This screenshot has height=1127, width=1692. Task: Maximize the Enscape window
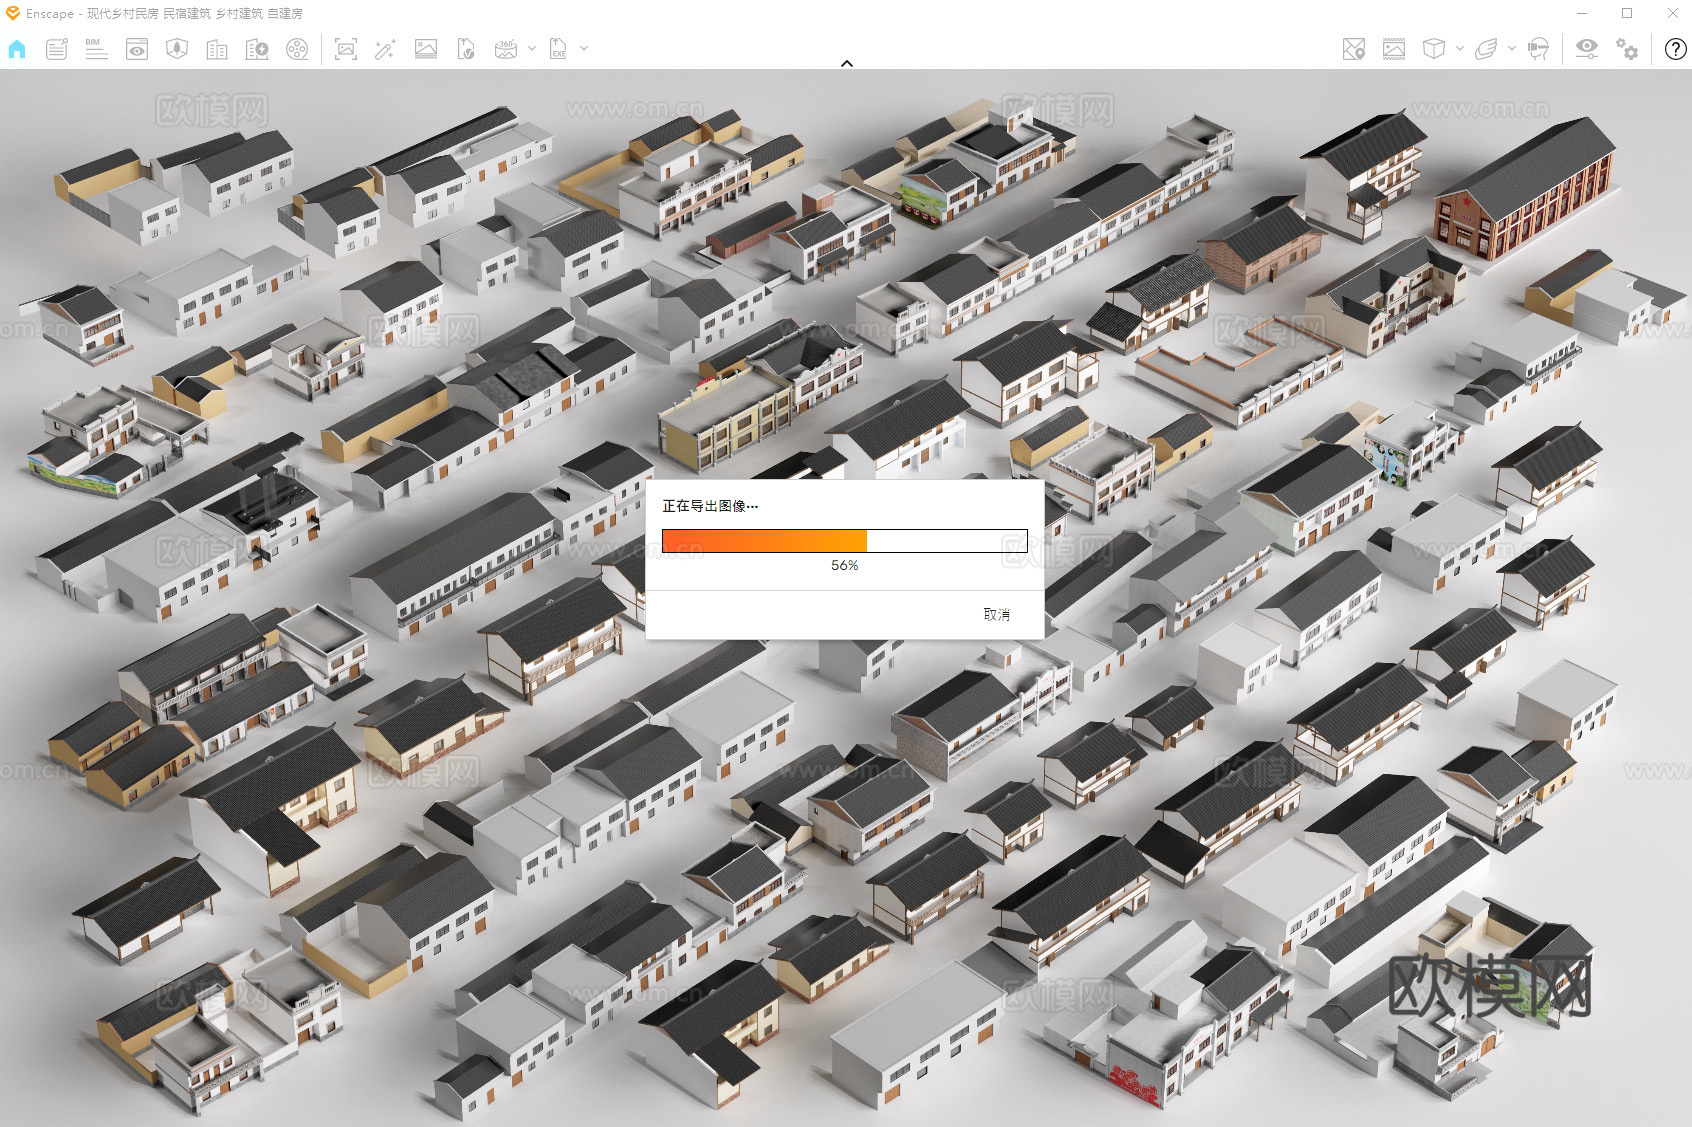click(x=1627, y=13)
